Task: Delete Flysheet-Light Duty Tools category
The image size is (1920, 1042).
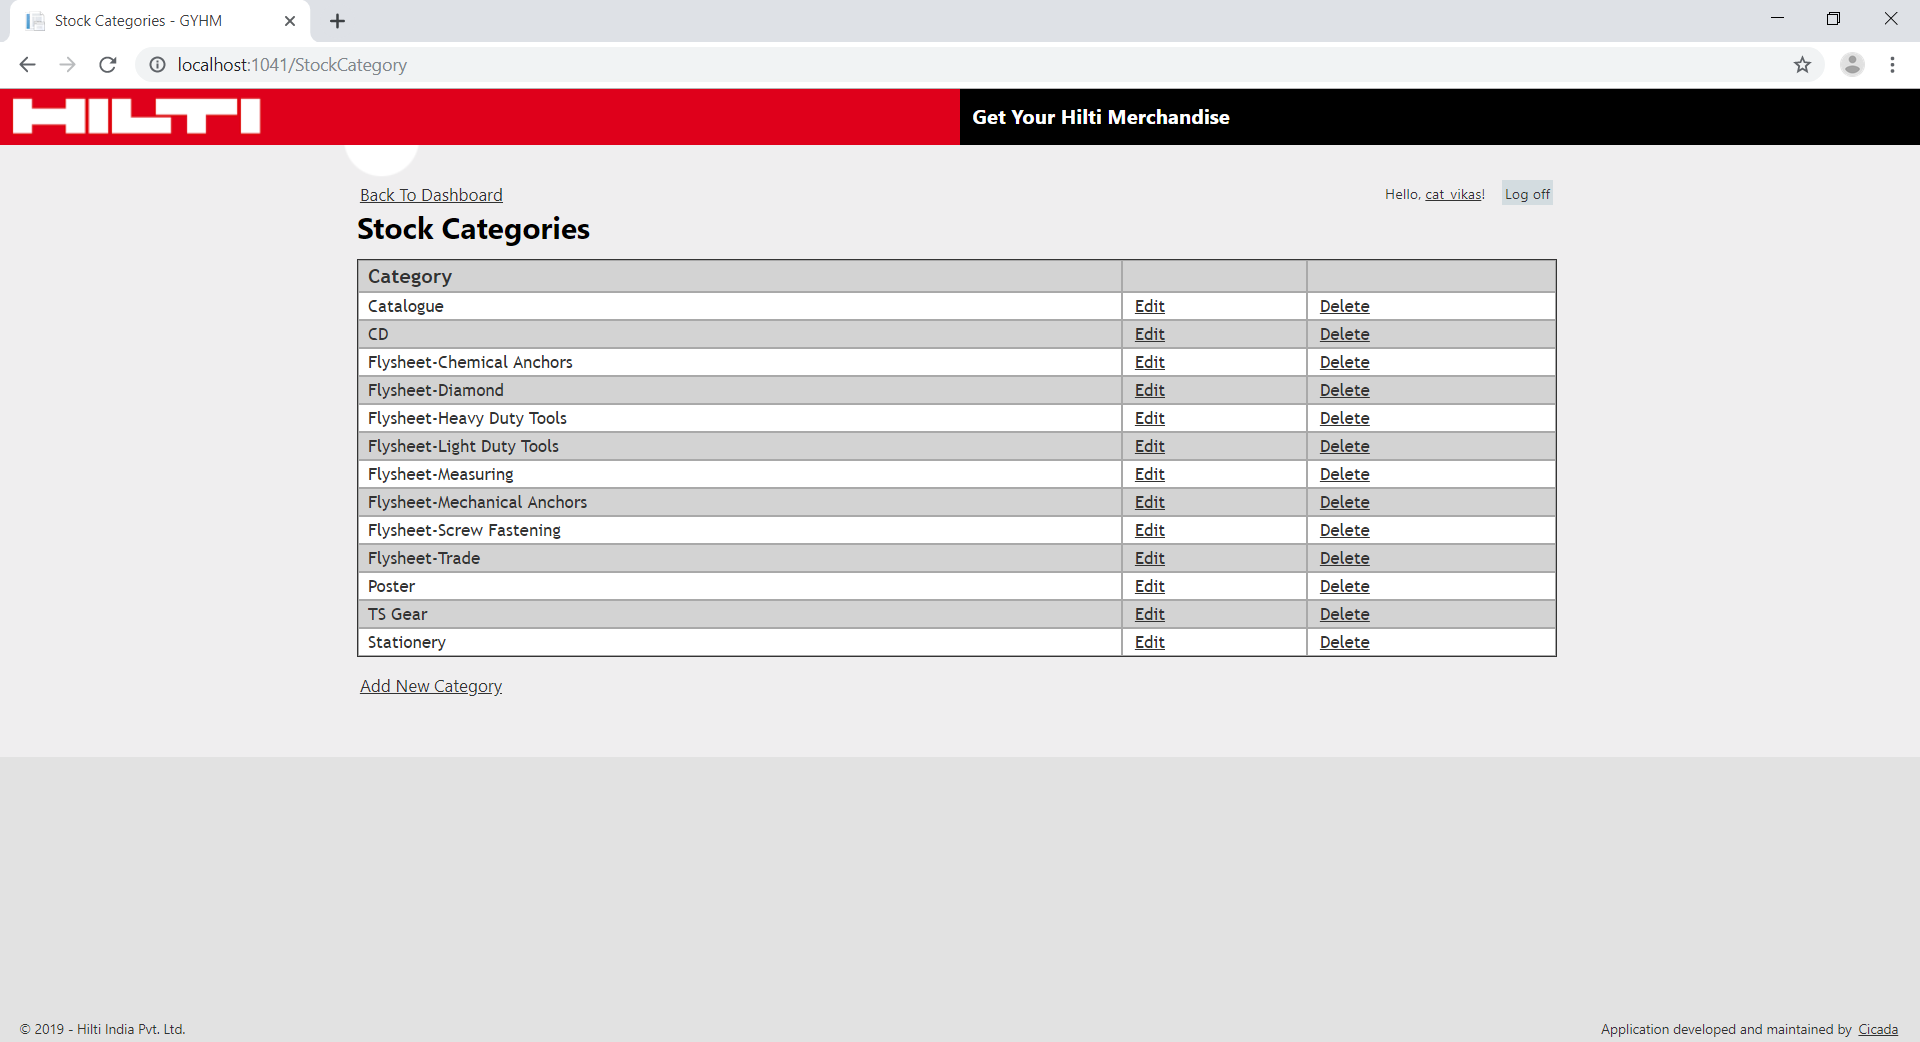Action: (1344, 446)
